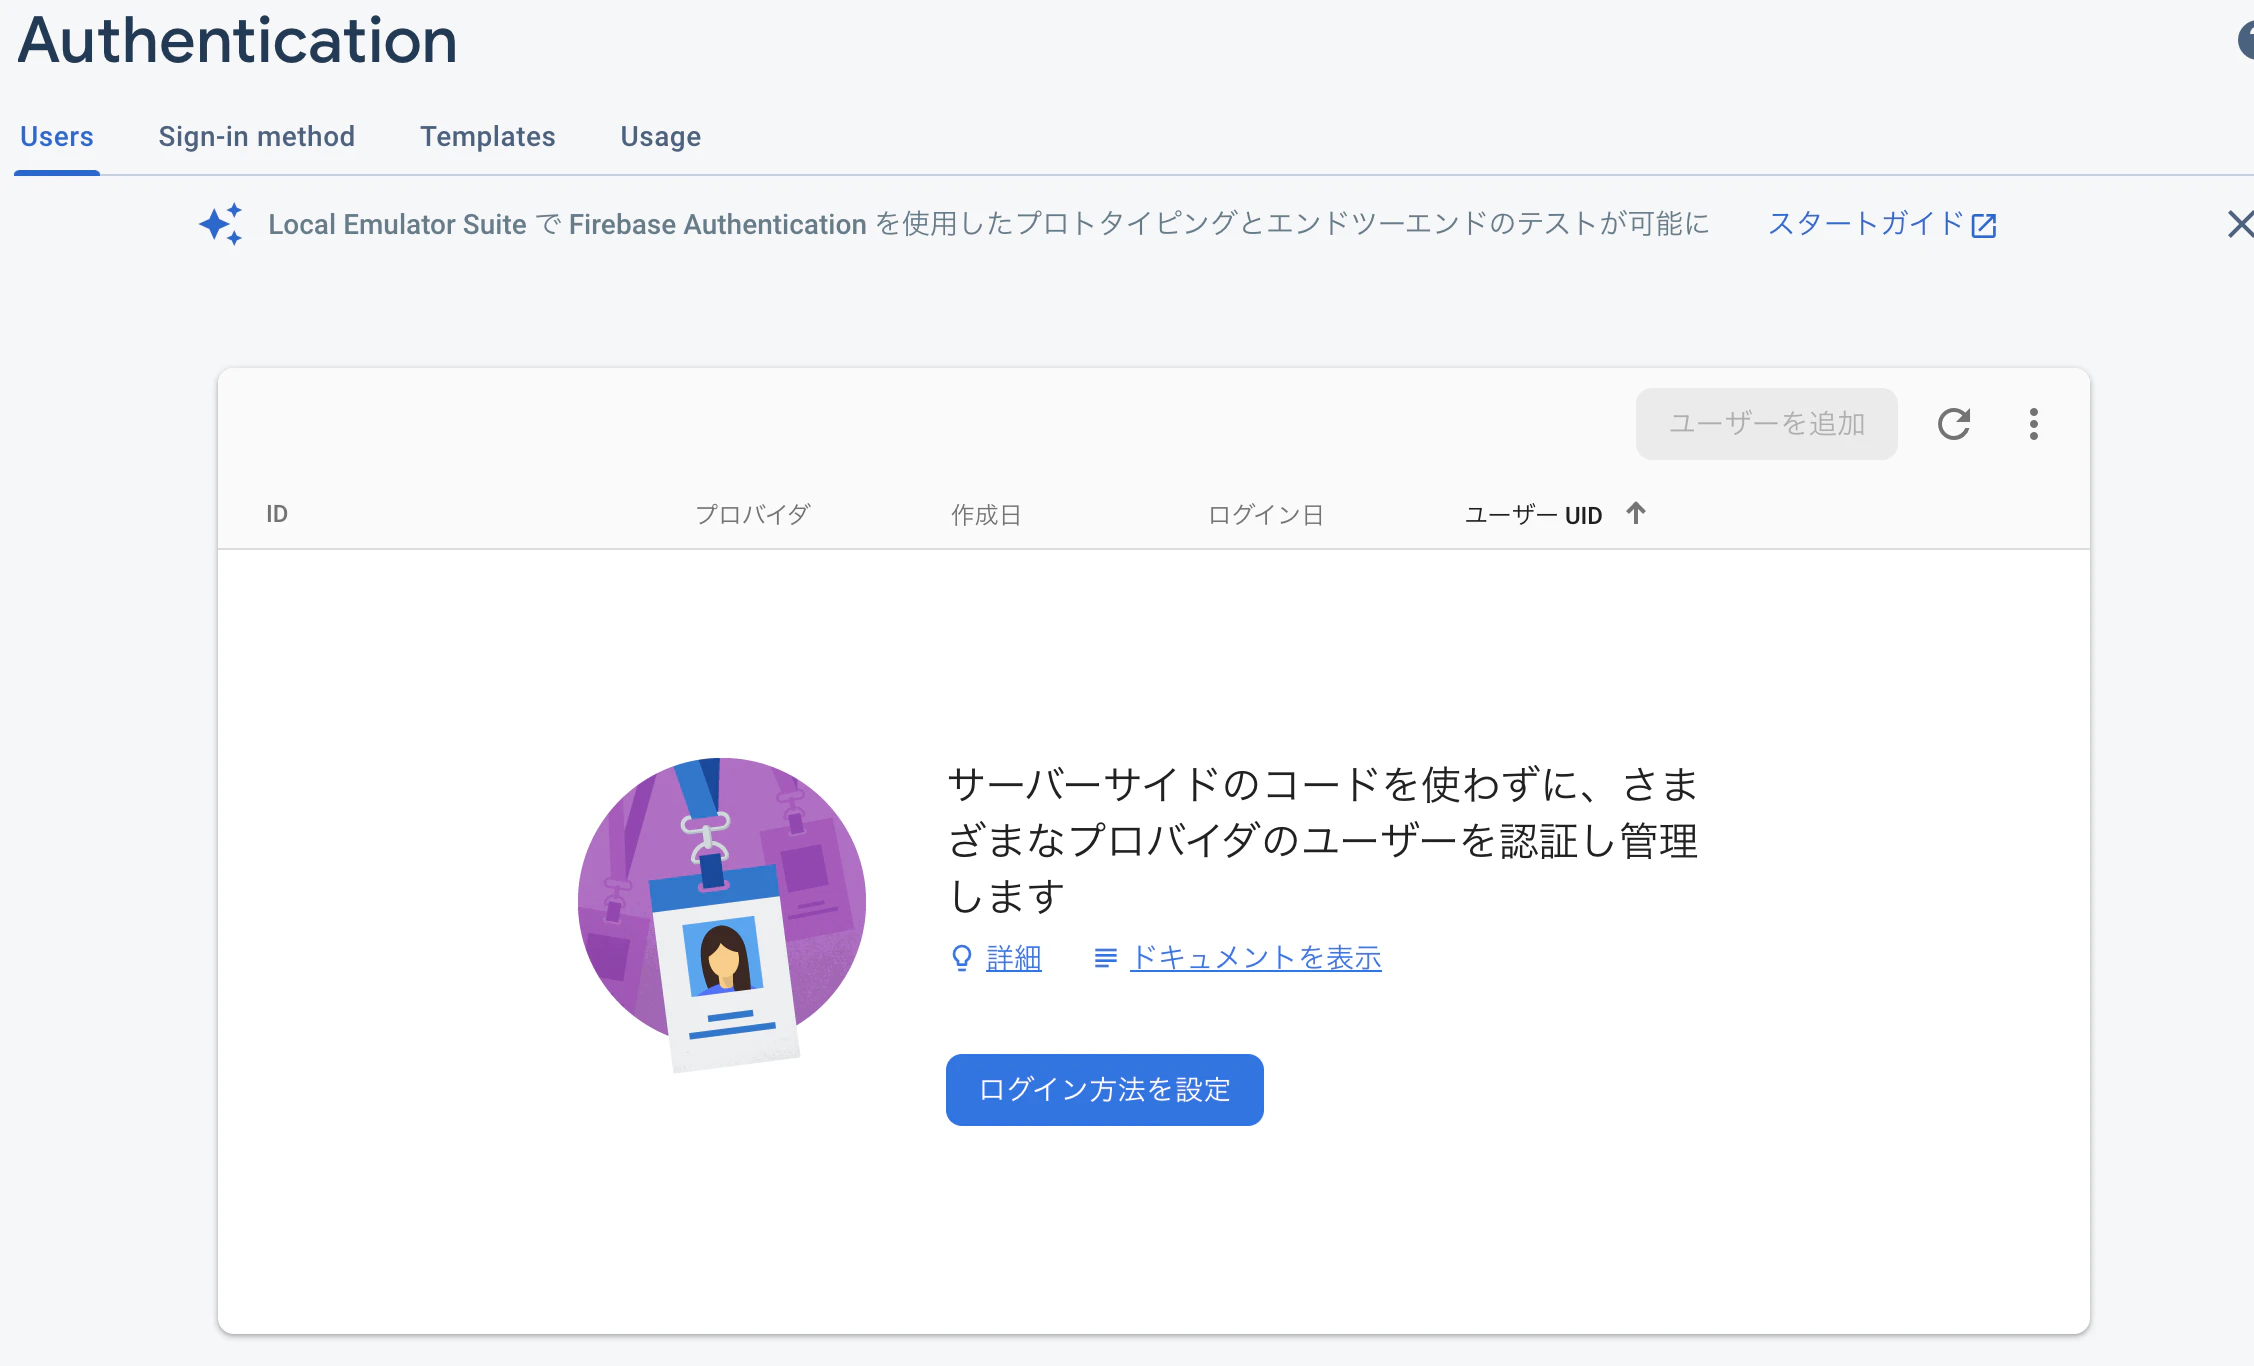Open the ドキュメントを表示 link
Screen dimensions: 2254x1366
click(1255, 958)
